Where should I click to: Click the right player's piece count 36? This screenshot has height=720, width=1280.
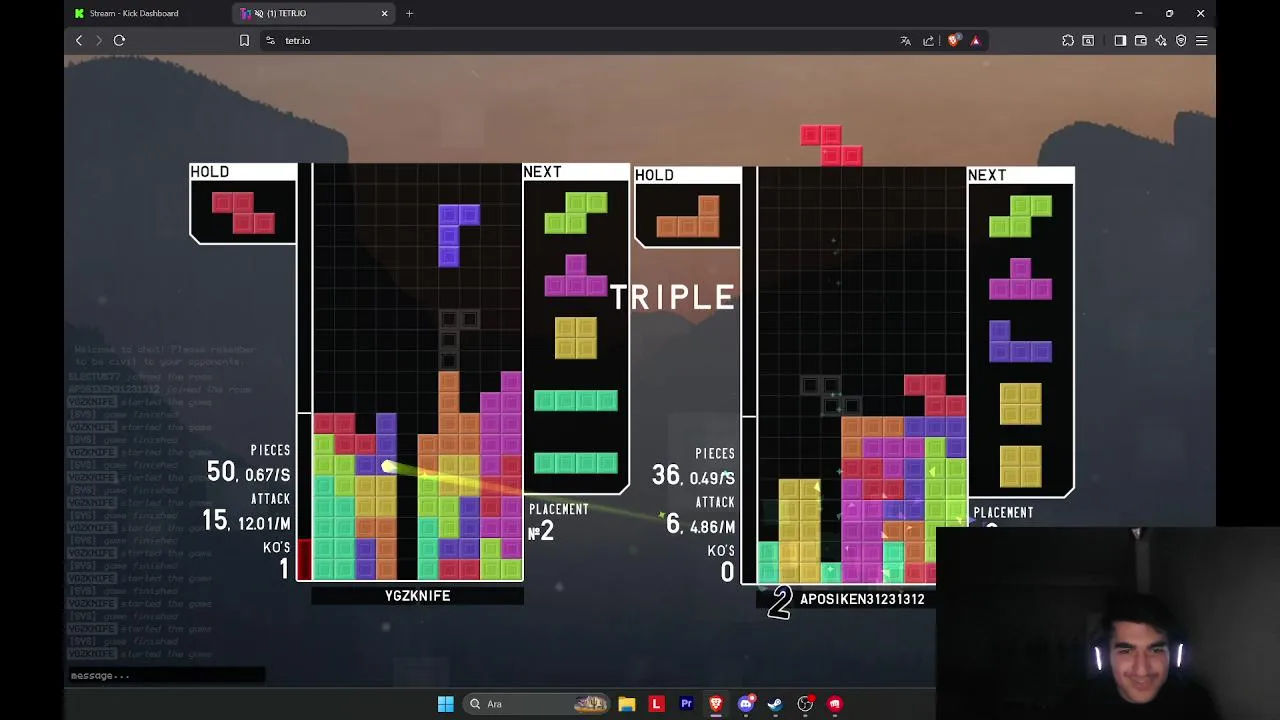[x=666, y=475]
